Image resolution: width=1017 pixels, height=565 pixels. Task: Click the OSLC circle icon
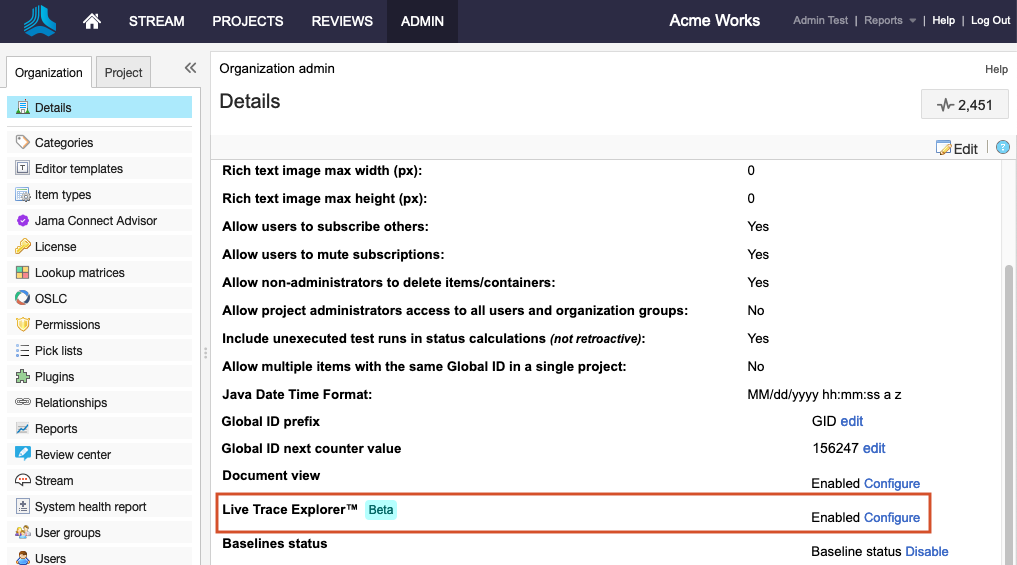pyautogui.click(x=23, y=298)
